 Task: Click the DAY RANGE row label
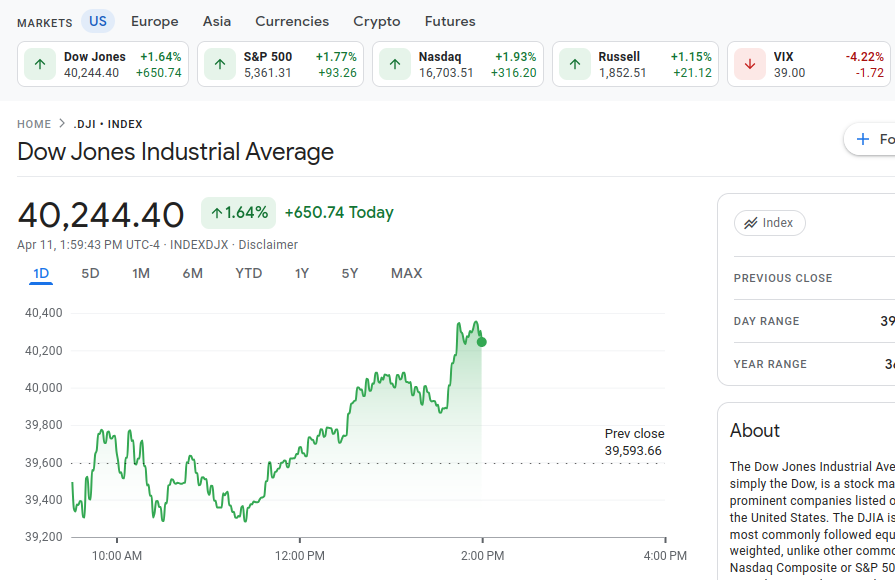tap(767, 321)
